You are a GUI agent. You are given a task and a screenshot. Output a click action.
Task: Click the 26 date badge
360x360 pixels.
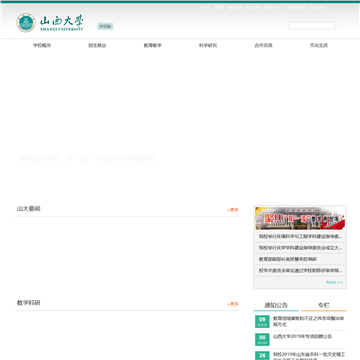click(x=262, y=356)
